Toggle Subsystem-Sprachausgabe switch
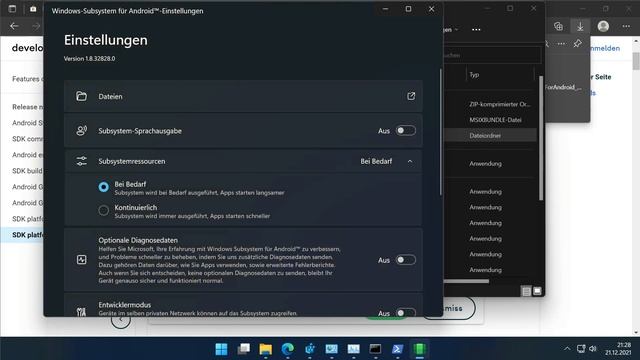The height and width of the screenshot is (360, 640). tap(405, 131)
